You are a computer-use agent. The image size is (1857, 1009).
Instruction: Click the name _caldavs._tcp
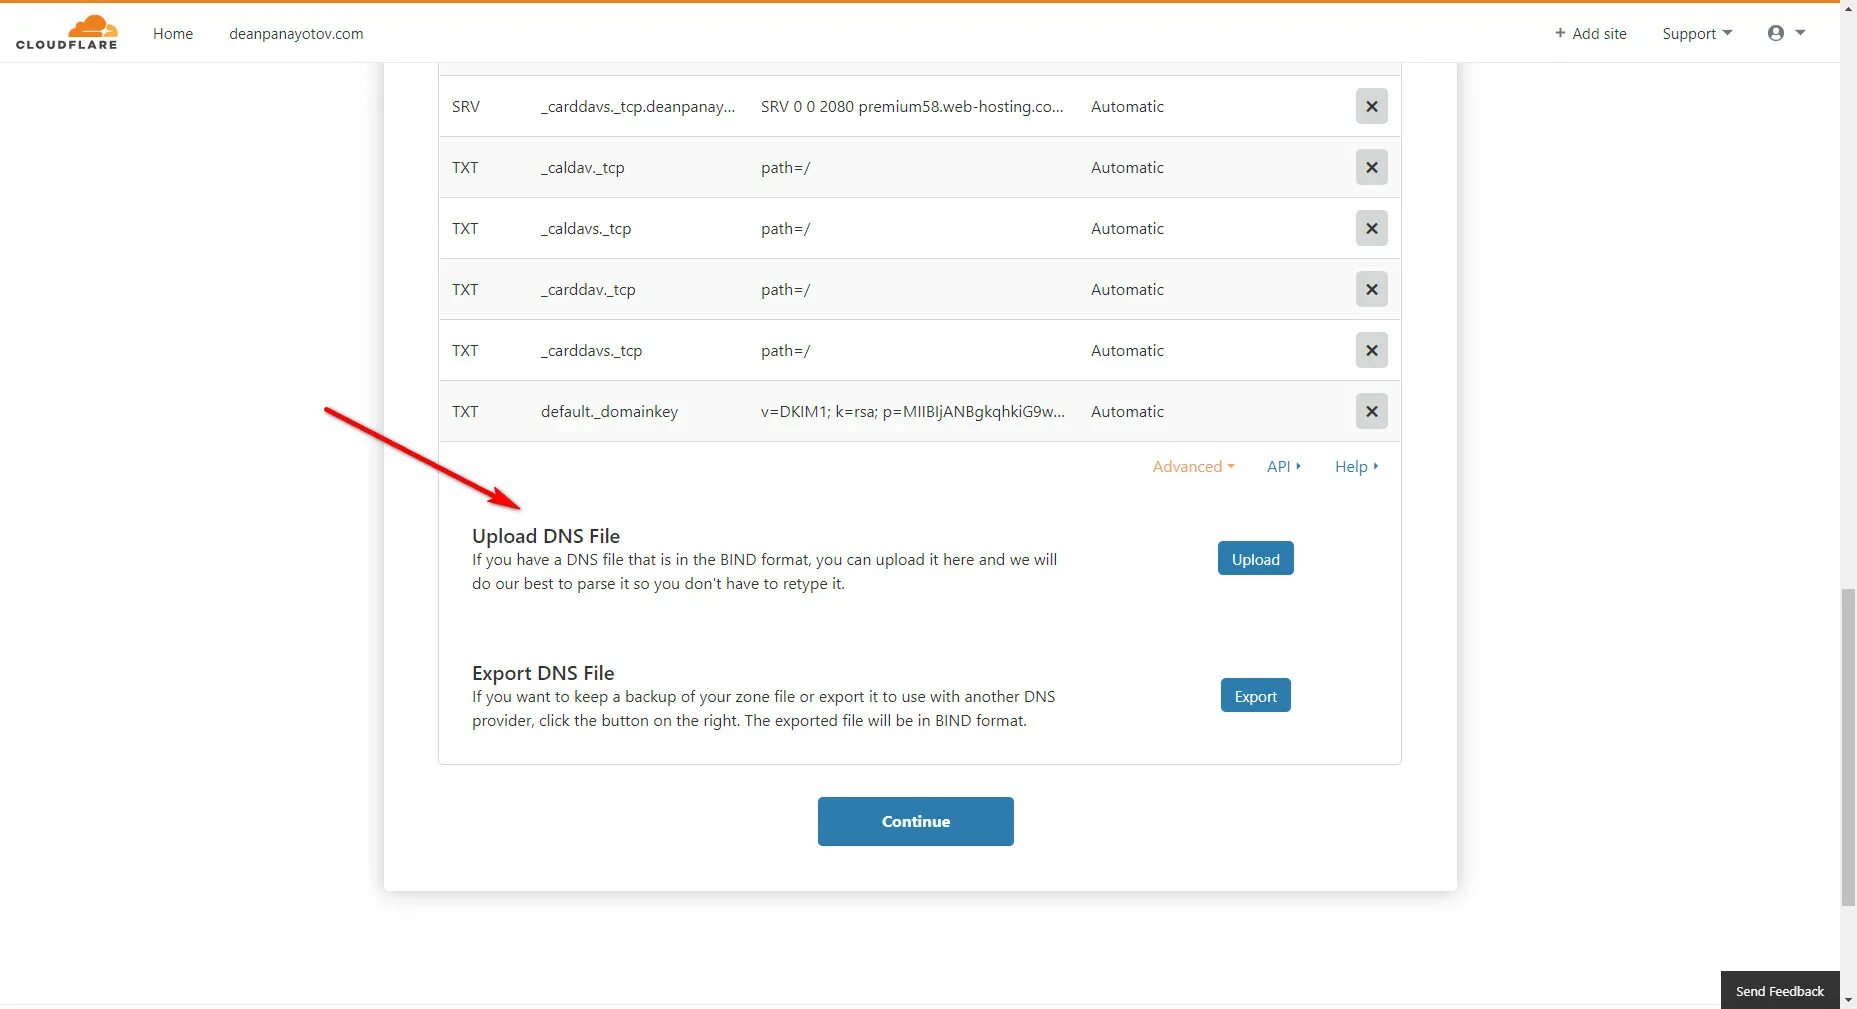[x=586, y=228]
